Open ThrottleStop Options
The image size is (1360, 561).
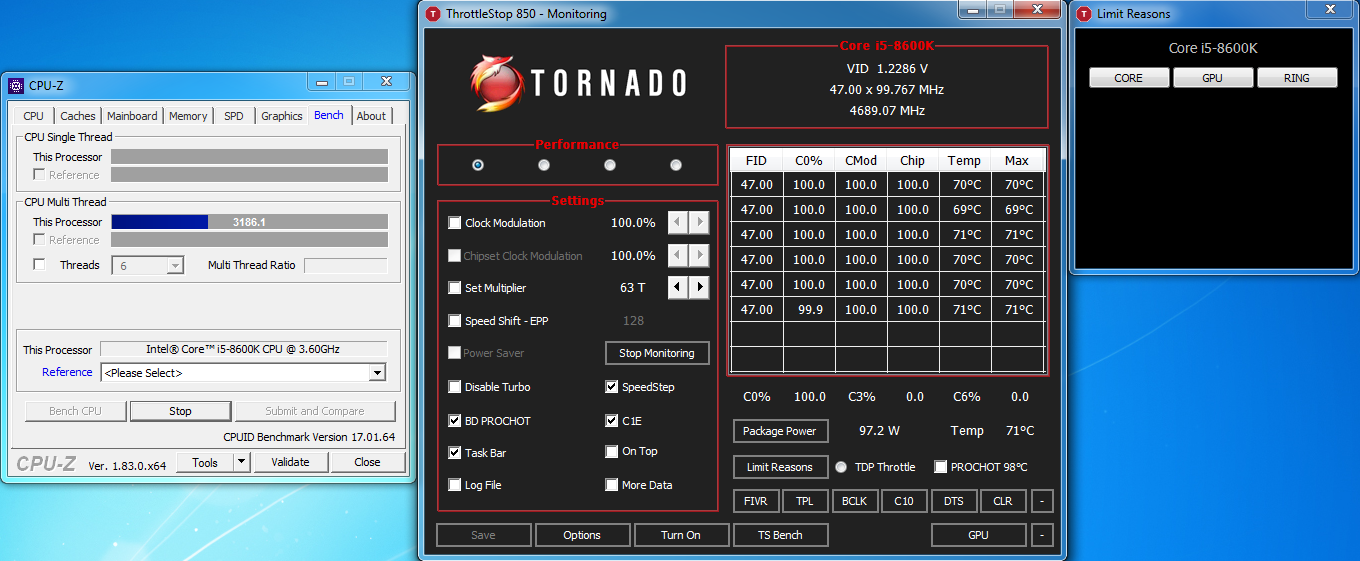[582, 535]
